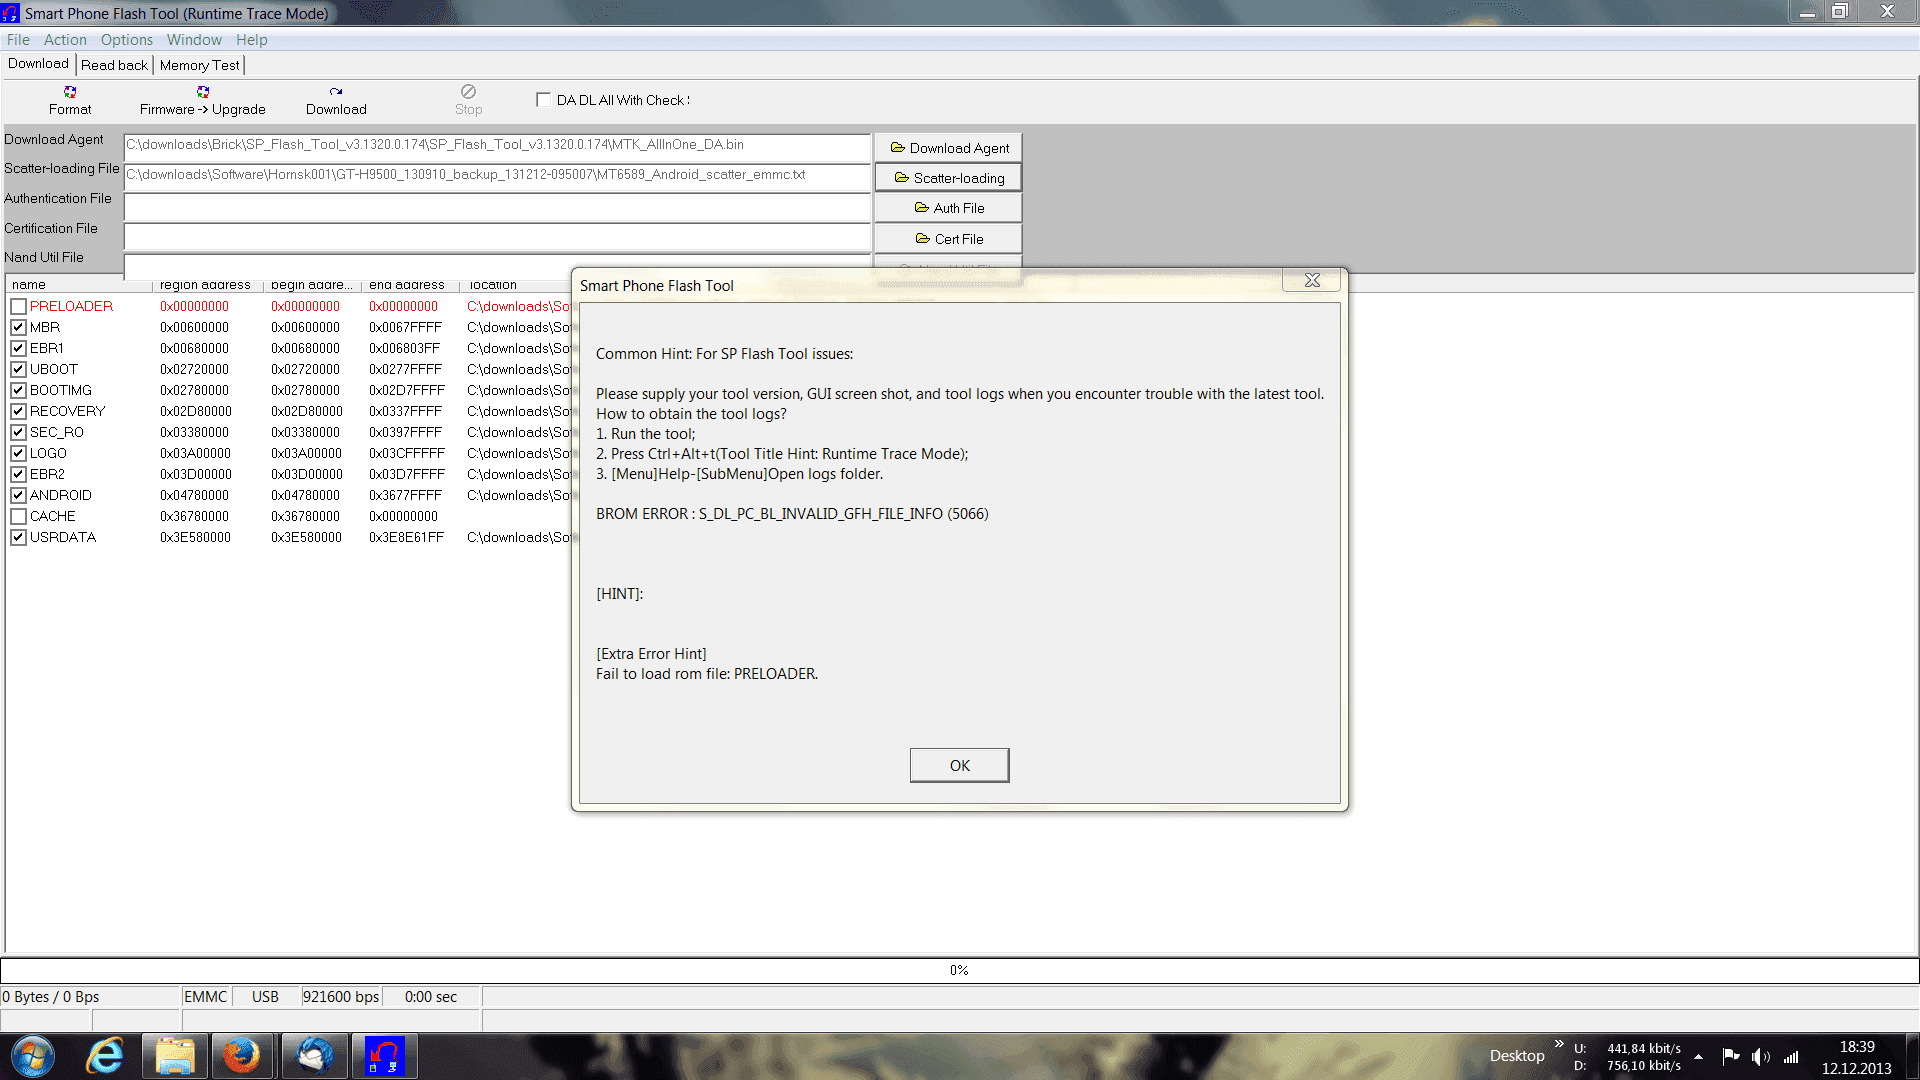Viewport: 1920px width, 1080px height.
Task: Show hidden tray icons arrow
Action: (x=1698, y=1057)
